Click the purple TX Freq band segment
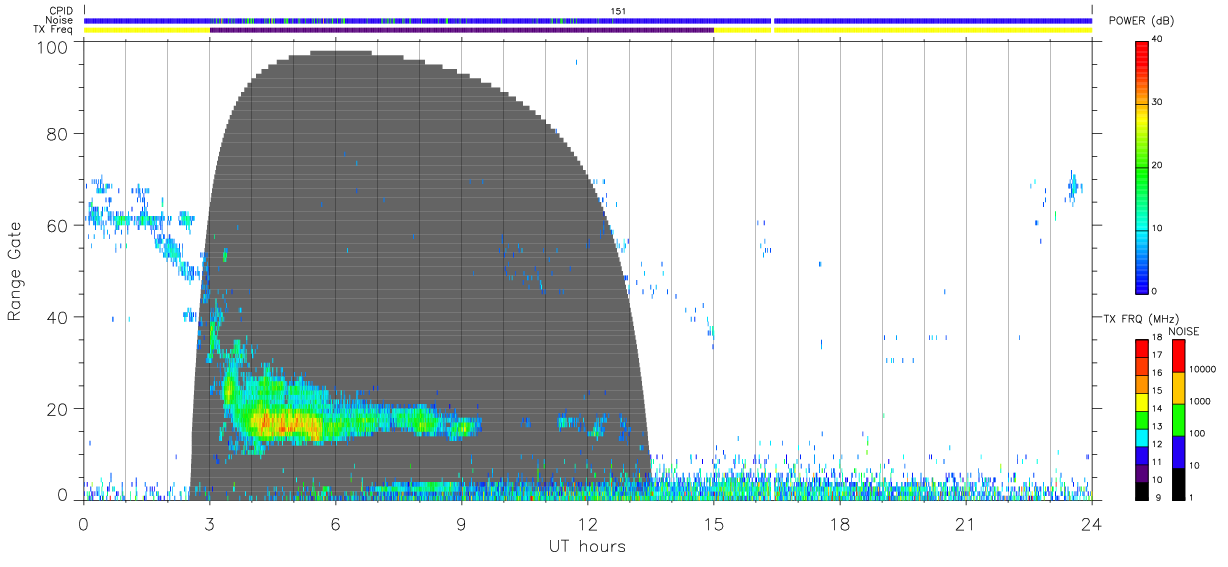 (462, 30)
